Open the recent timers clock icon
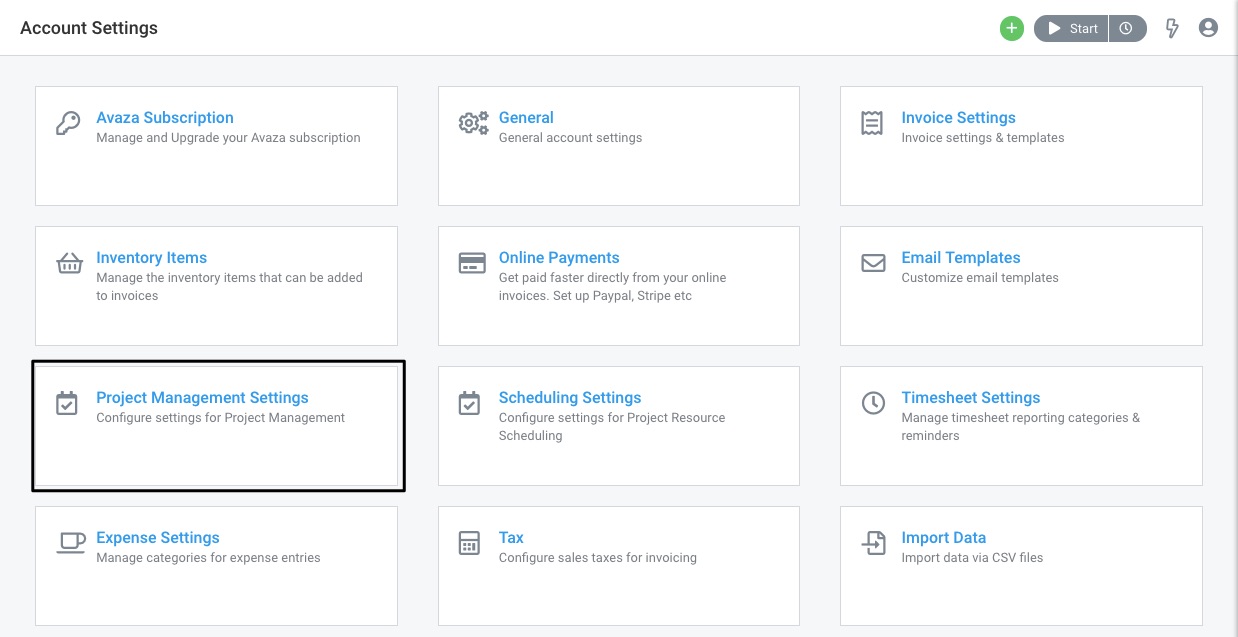Viewport: 1238px width, 637px height. click(x=1126, y=28)
